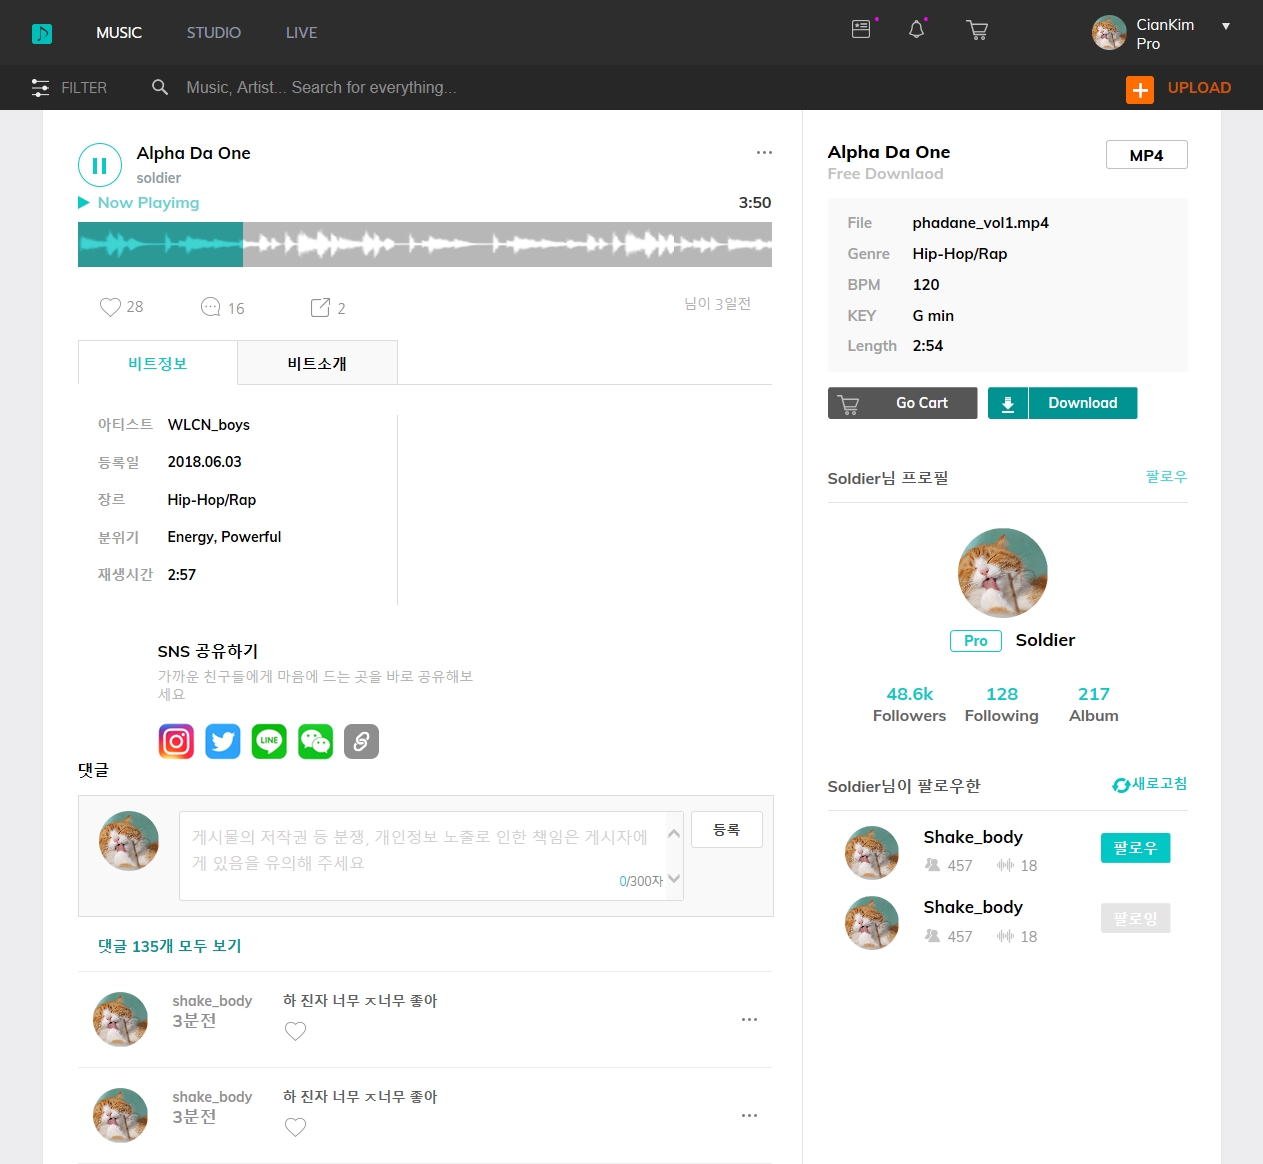Switch to the 비트소개 tab

pyautogui.click(x=317, y=363)
